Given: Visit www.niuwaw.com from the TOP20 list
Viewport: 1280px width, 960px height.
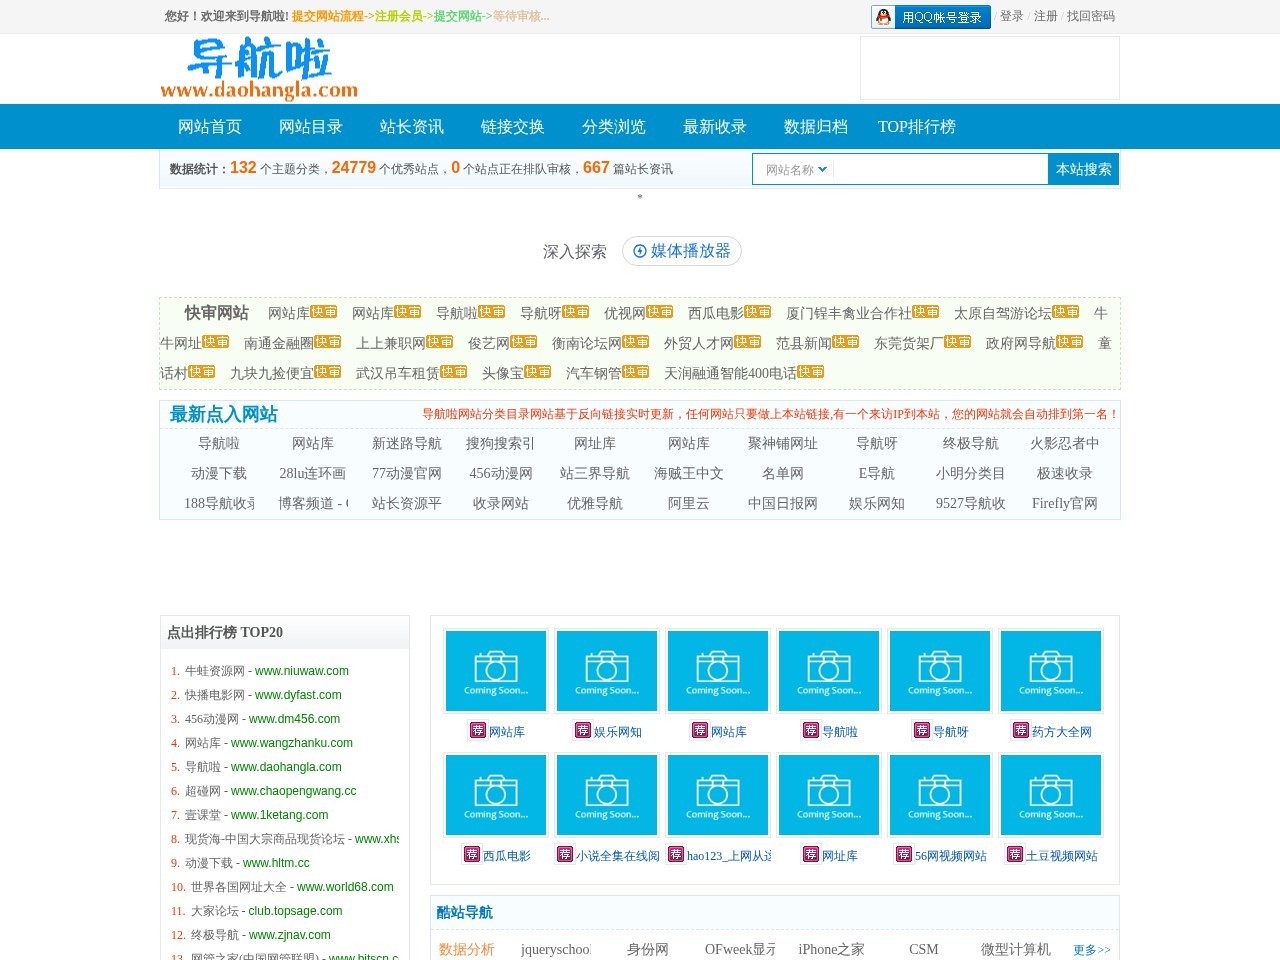Looking at the screenshot, I should coord(302,671).
